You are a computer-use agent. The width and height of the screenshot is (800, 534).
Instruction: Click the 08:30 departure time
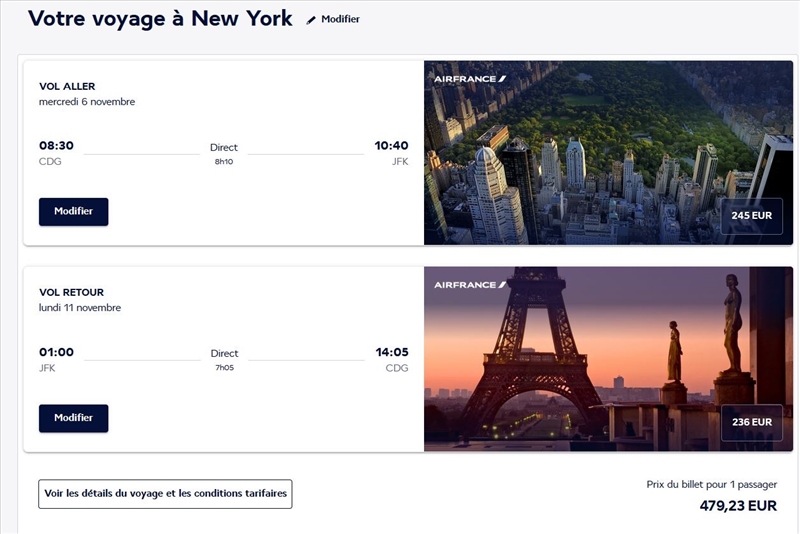pyautogui.click(x=56, y=146)
